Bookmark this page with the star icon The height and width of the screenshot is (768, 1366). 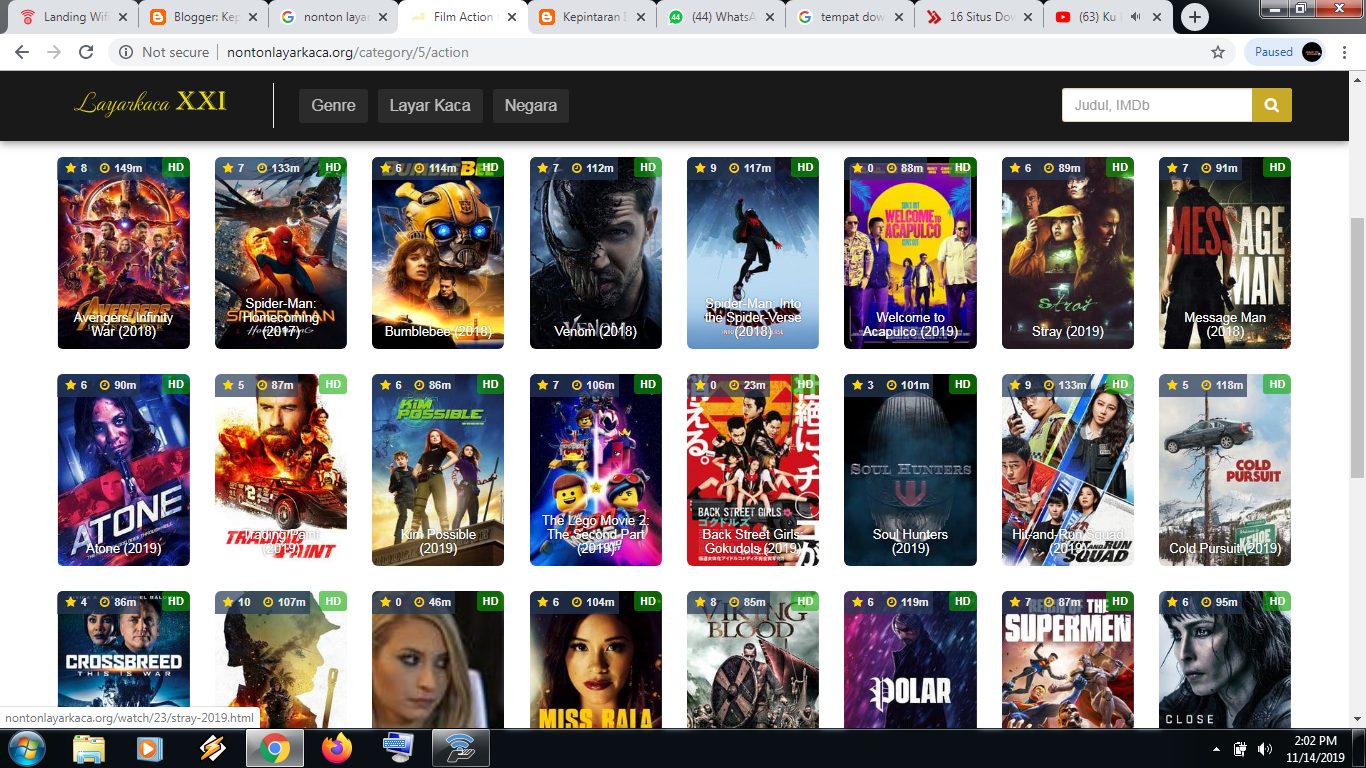tap(1218, 52)
